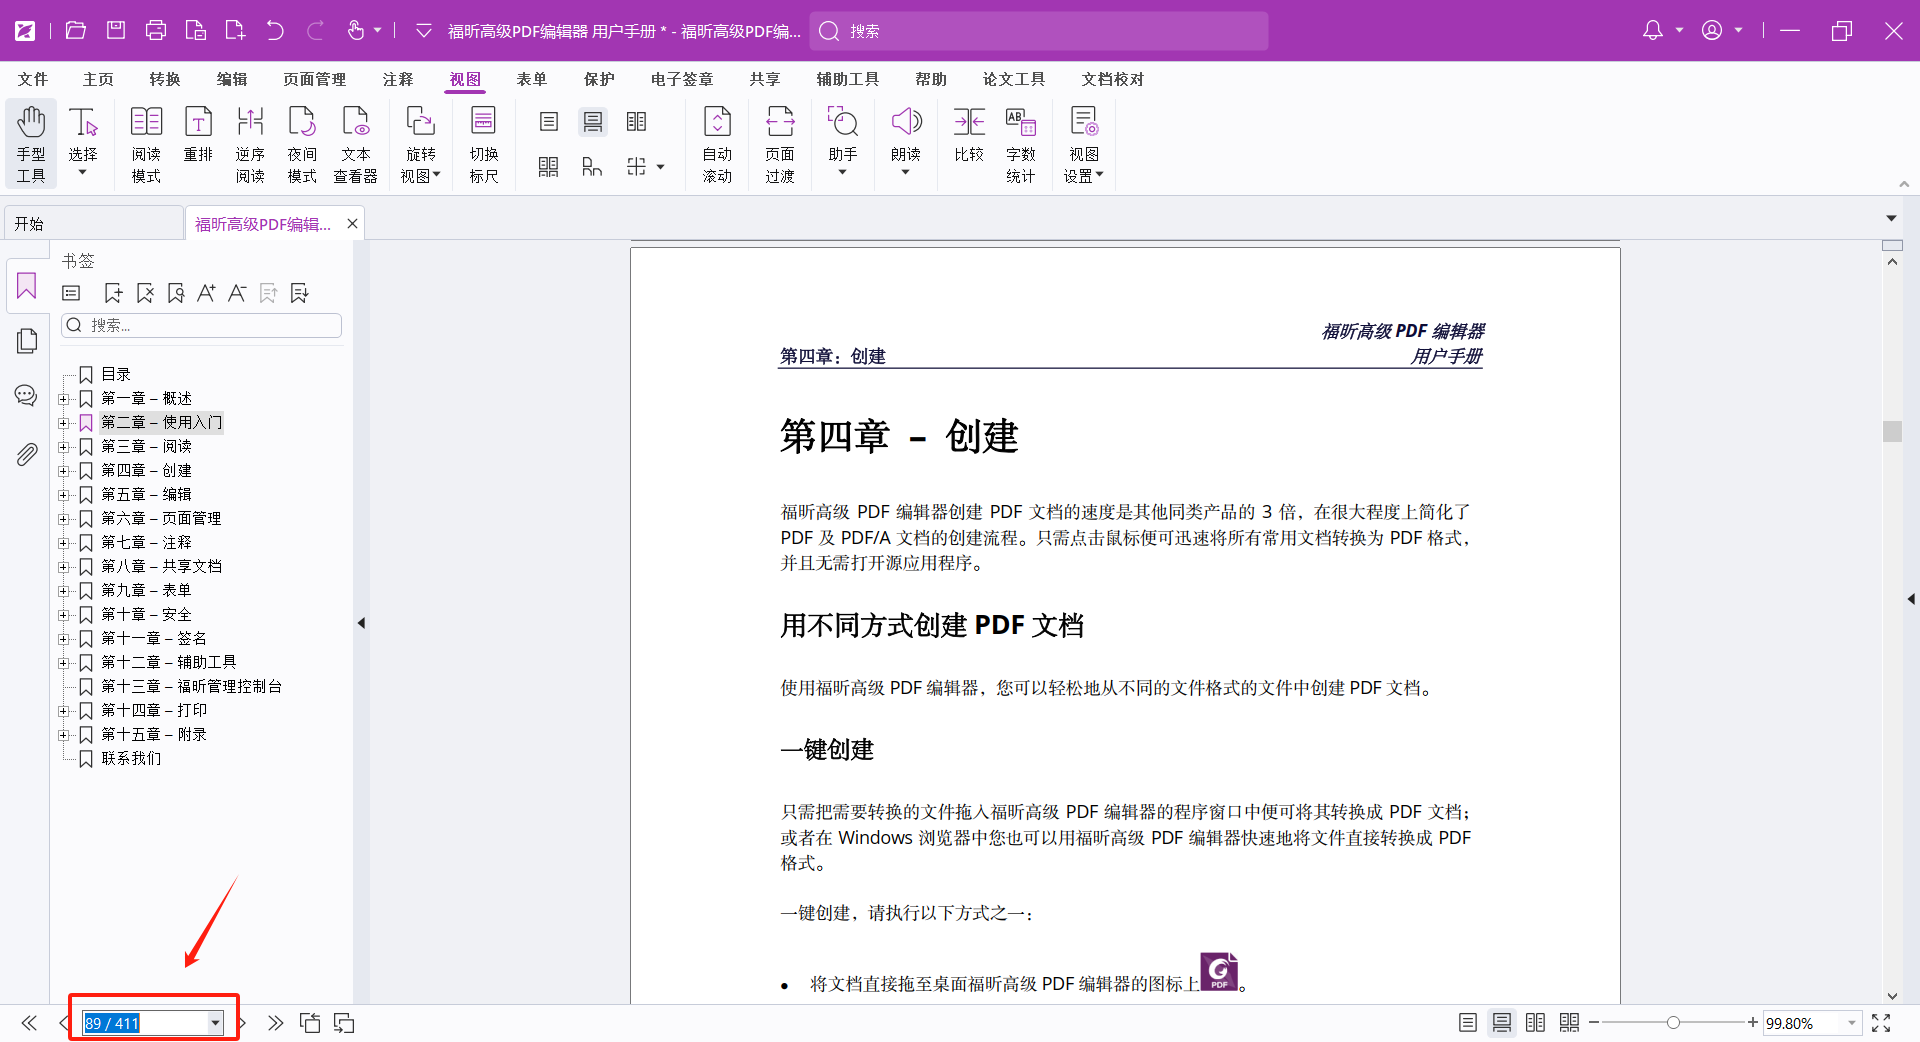Open the Comments panel in sidebar

click(27, 395)
